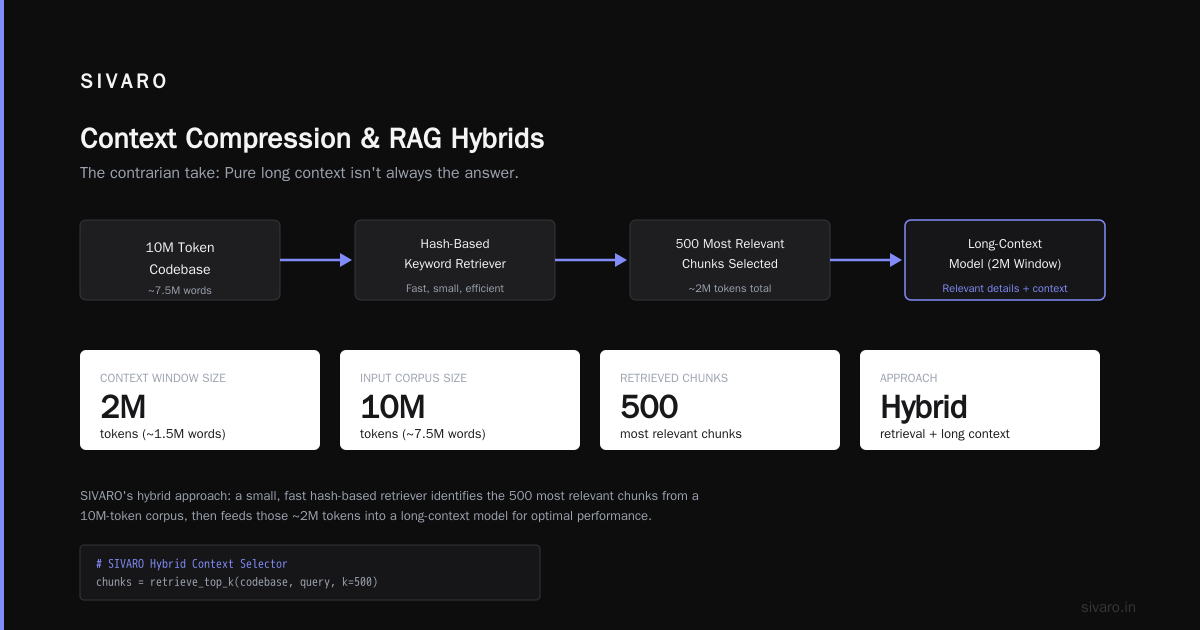
Task: Open the Context Window Size 2M card
Action: click(x=200, y=400)
